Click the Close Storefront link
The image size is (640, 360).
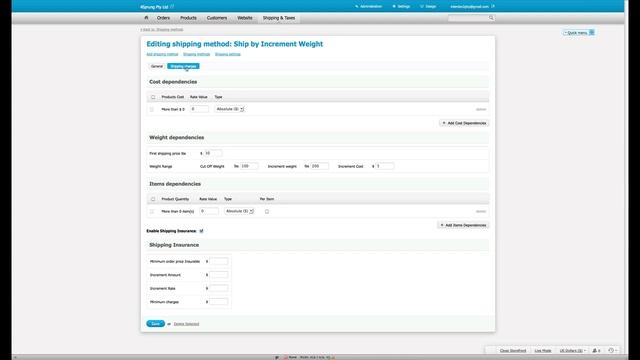pyautogui.click(x=513, y=350)
